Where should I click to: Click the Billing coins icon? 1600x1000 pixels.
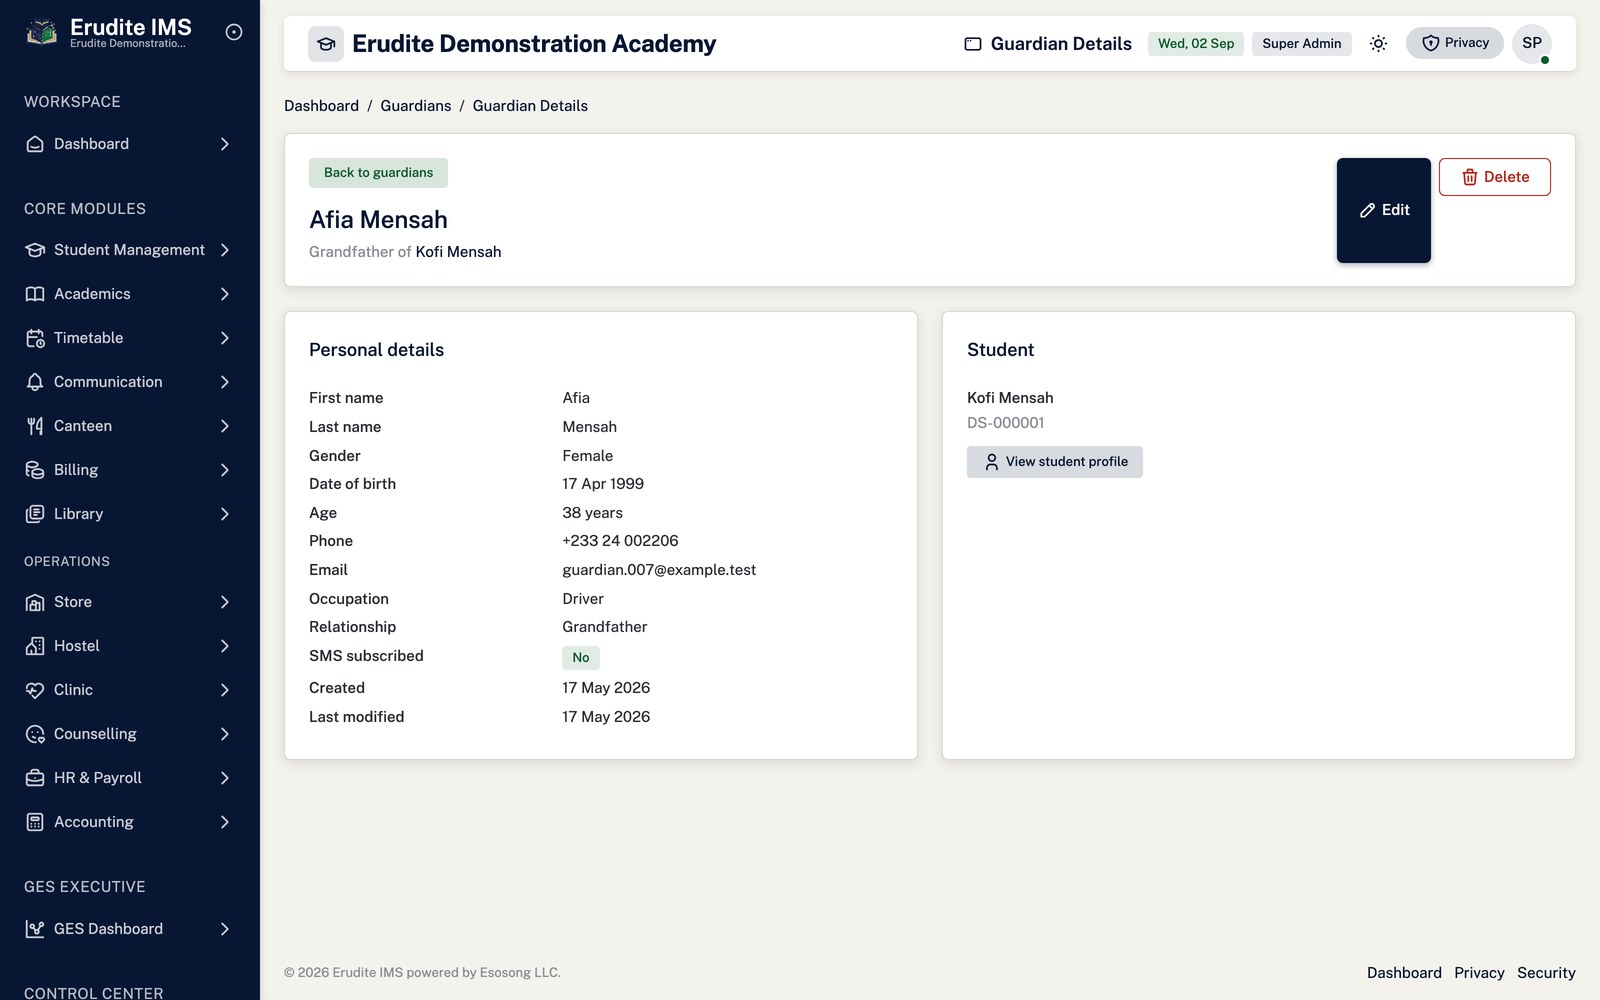pos(35,470)
